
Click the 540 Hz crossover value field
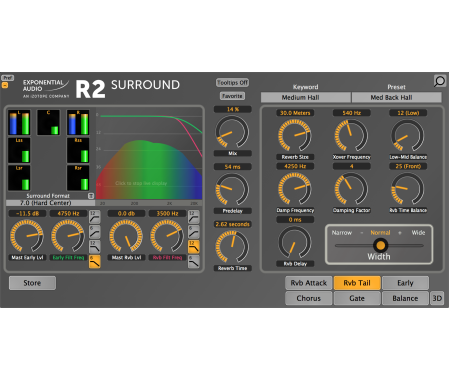click(x=352, y=113)
